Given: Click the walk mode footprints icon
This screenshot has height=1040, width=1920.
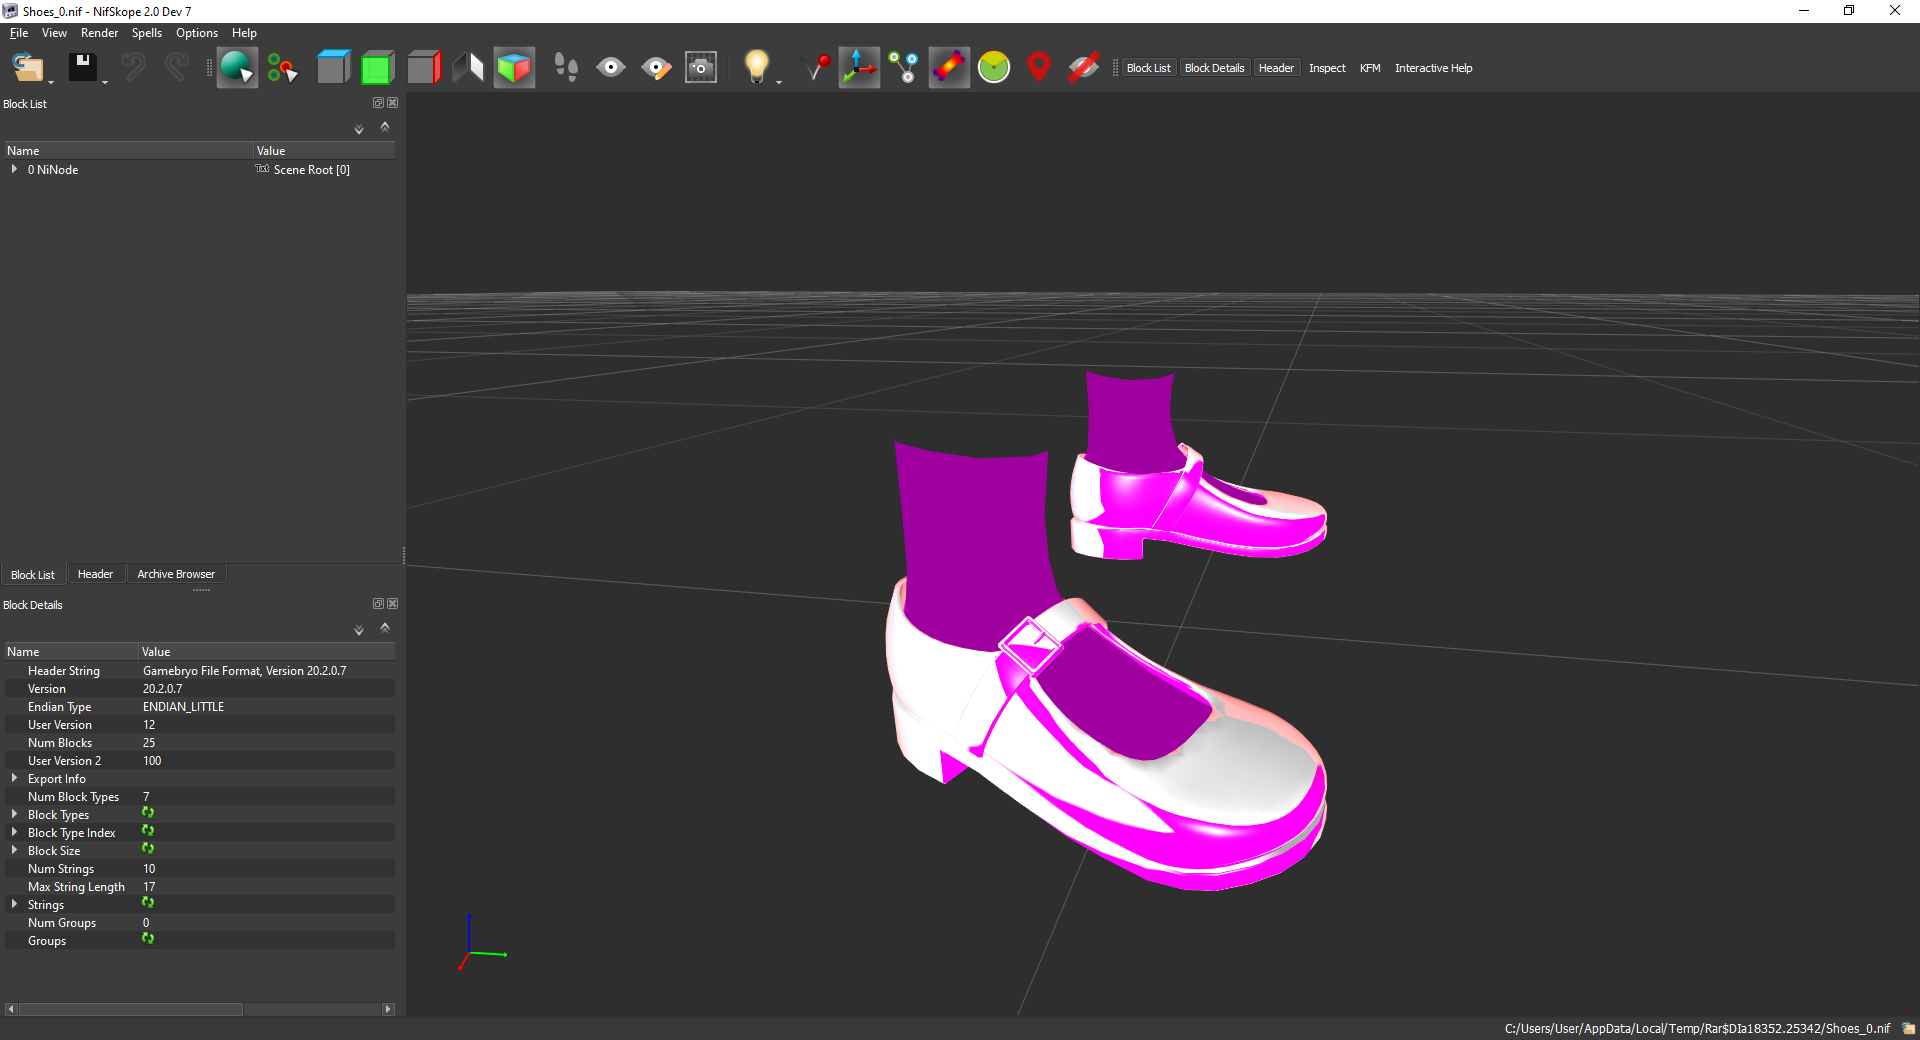Looking at the screenshot, I should [x=566, y=68].
